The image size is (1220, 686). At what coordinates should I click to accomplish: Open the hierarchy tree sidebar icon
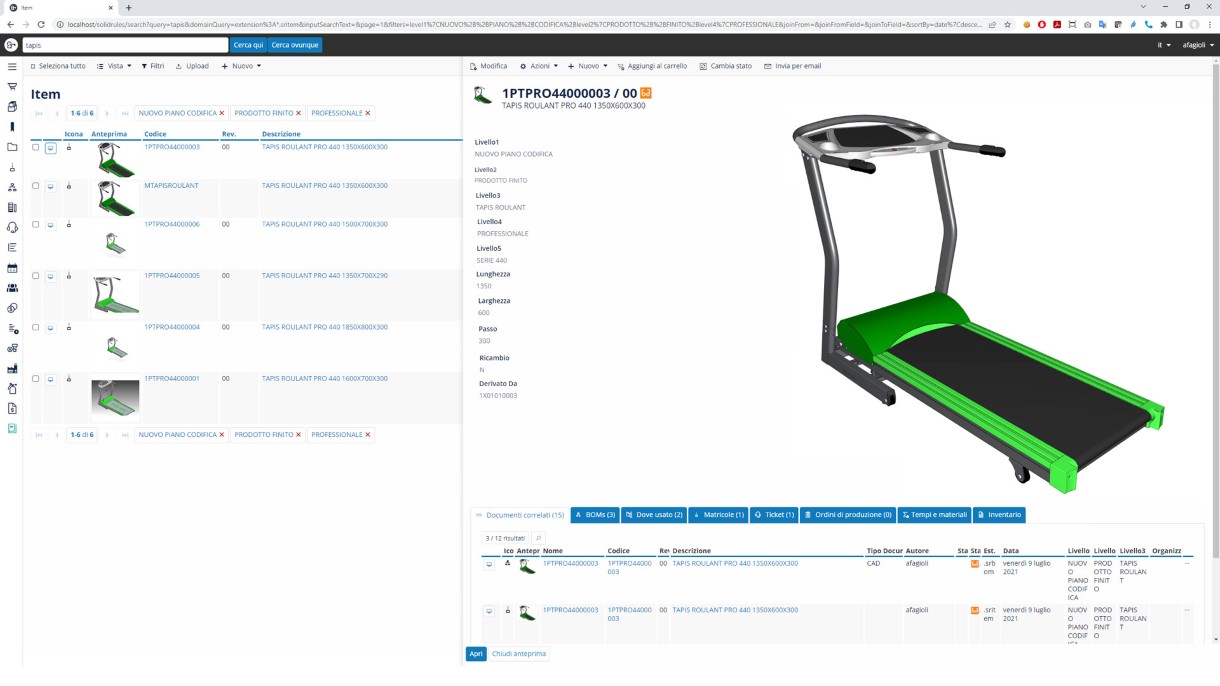12,187
